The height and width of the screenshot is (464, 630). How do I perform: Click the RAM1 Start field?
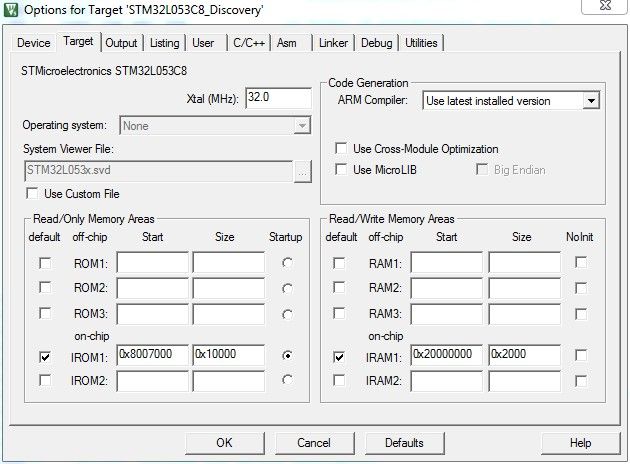(x=447, y=262)
